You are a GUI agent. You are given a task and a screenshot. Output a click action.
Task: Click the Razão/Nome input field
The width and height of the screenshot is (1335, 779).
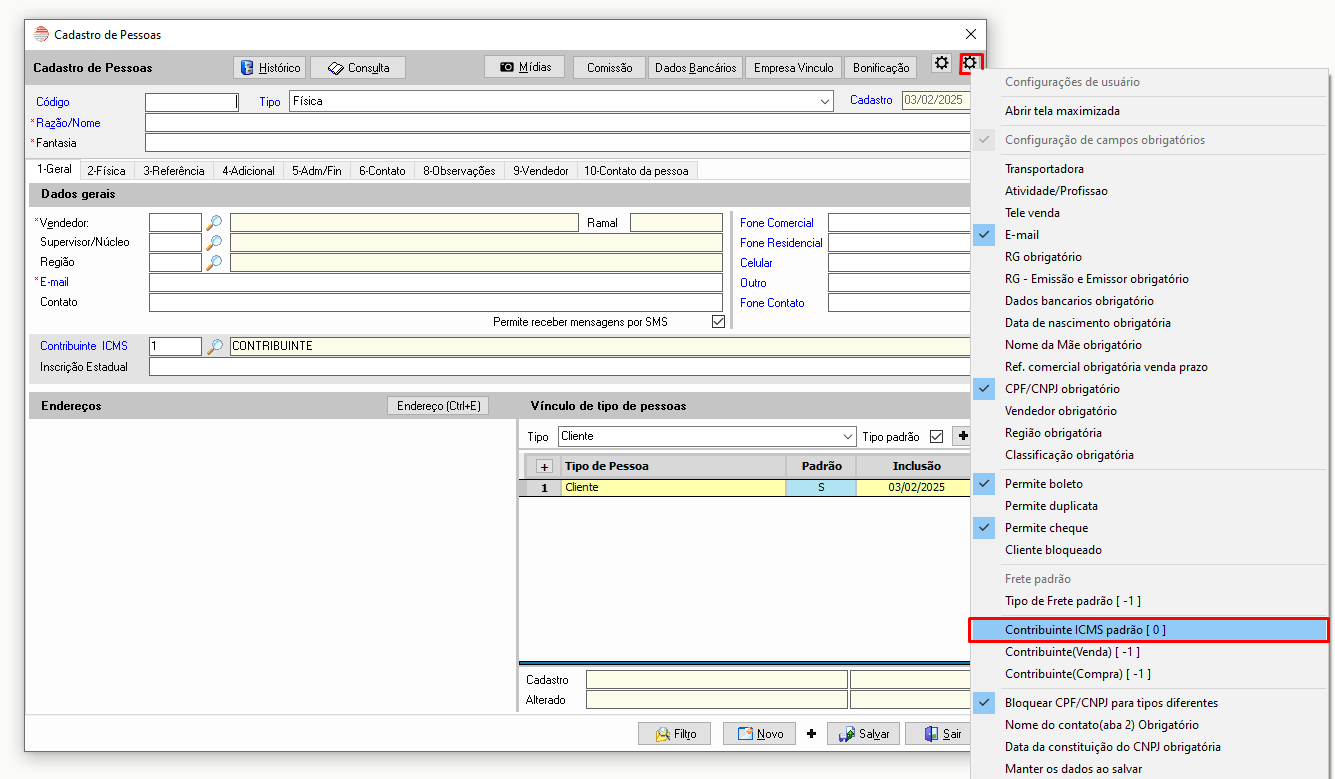click(559, 123)
